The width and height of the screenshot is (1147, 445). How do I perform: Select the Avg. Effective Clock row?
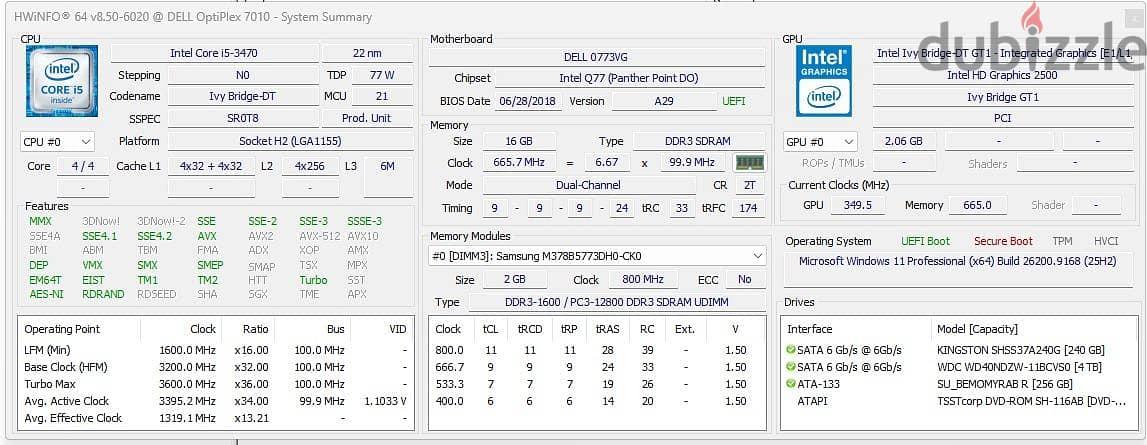tap(215, 418)
